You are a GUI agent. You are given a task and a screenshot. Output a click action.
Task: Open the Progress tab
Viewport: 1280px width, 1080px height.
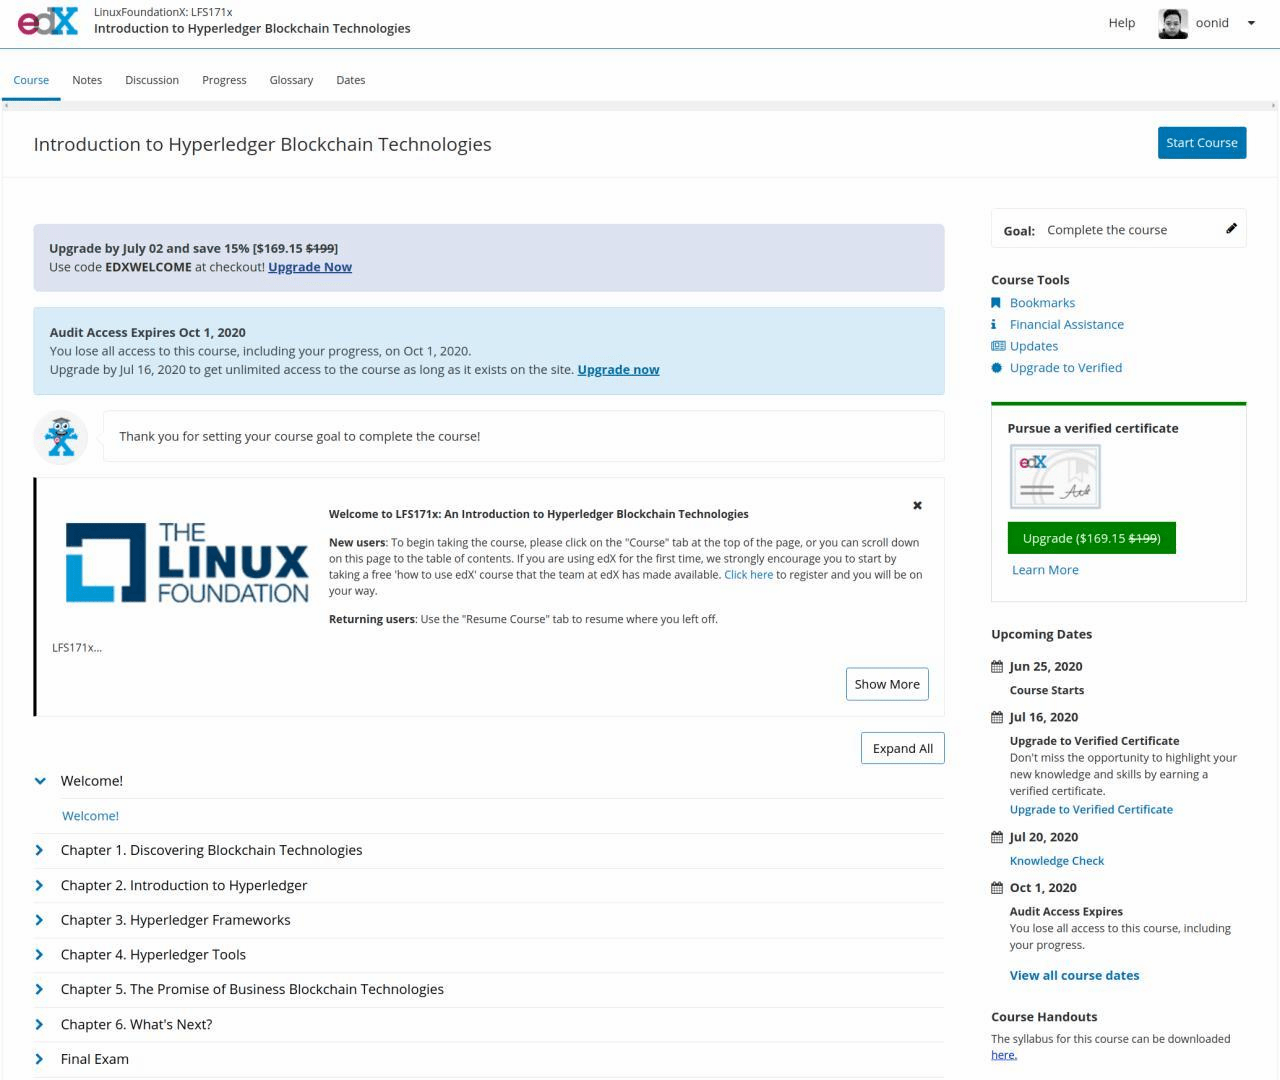[x=224, y=80]
